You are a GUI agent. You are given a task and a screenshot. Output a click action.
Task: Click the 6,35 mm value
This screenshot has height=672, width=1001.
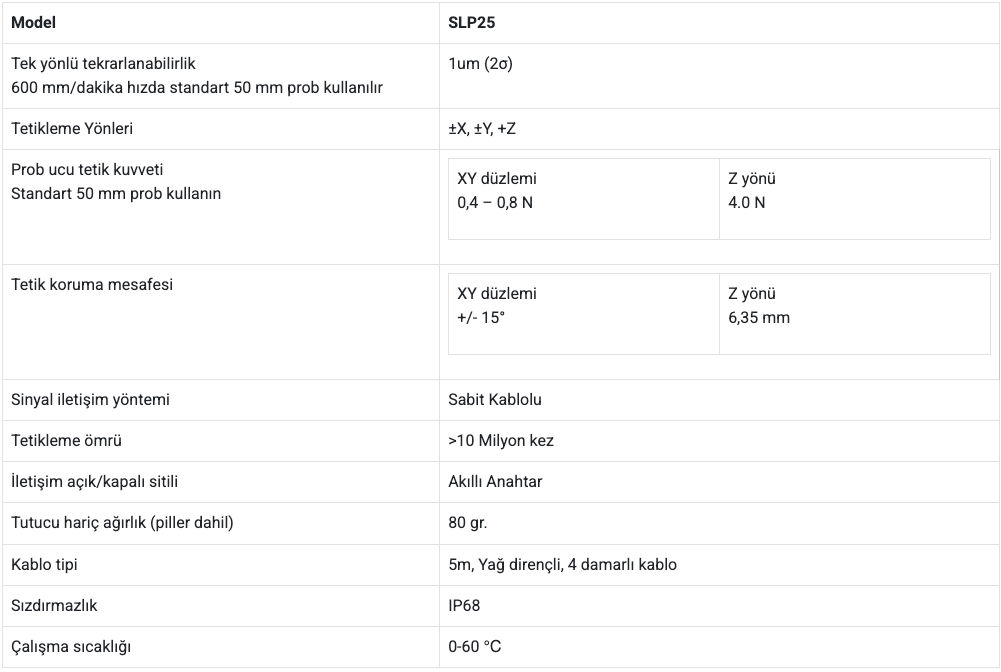pos(759,318)
